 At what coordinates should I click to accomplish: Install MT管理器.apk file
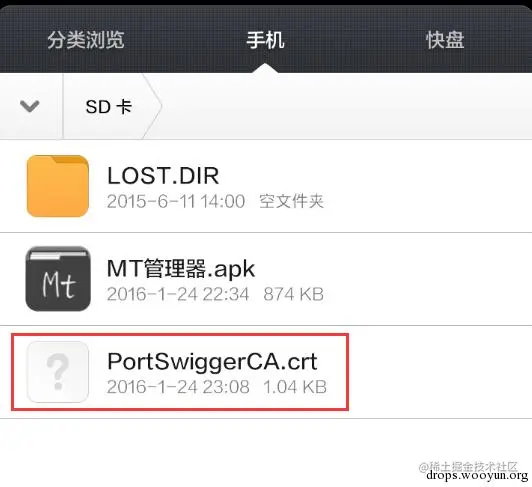click(x=180, y=269)
